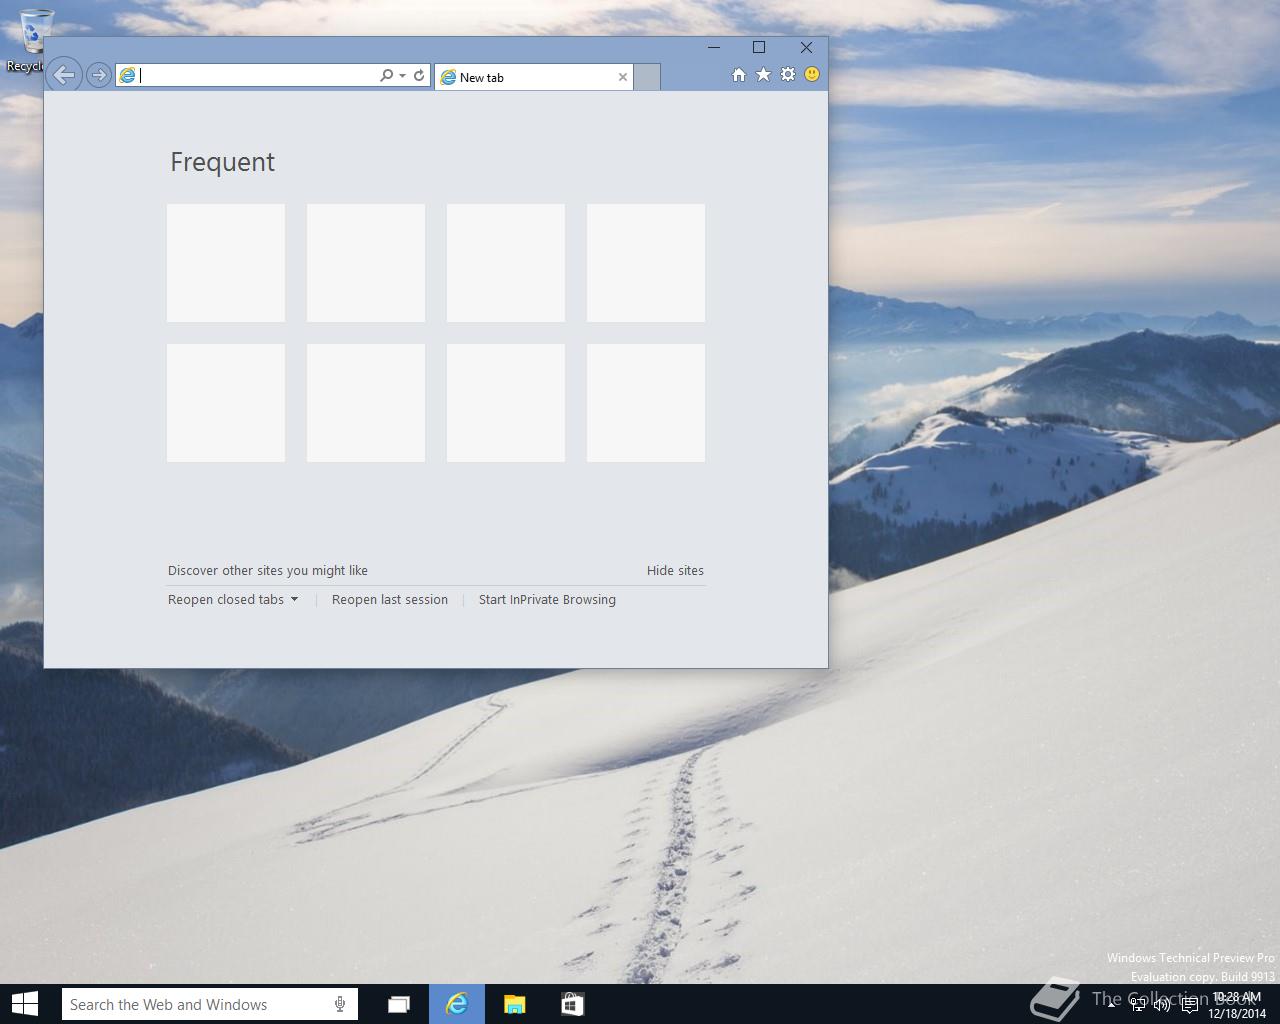Close the New tab tab
The image size is (1280, 1024).
point(623,77)
